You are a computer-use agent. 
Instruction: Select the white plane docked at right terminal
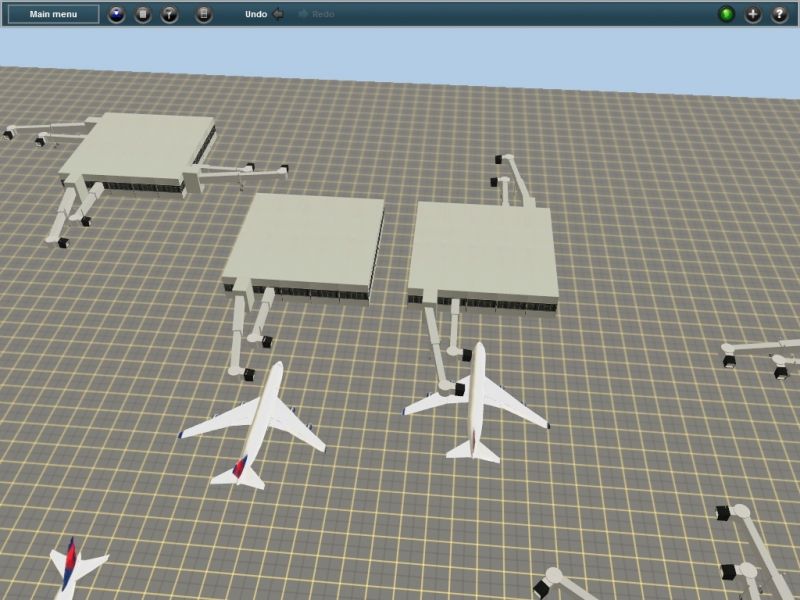(476, 403)
